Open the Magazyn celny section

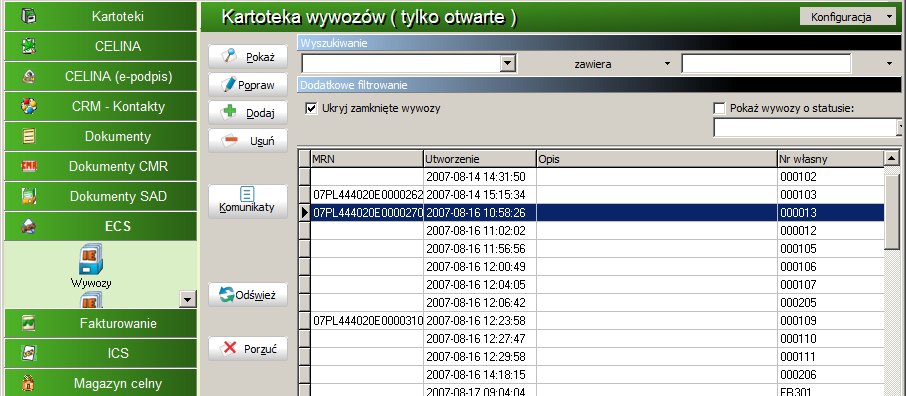click(101, 383)
